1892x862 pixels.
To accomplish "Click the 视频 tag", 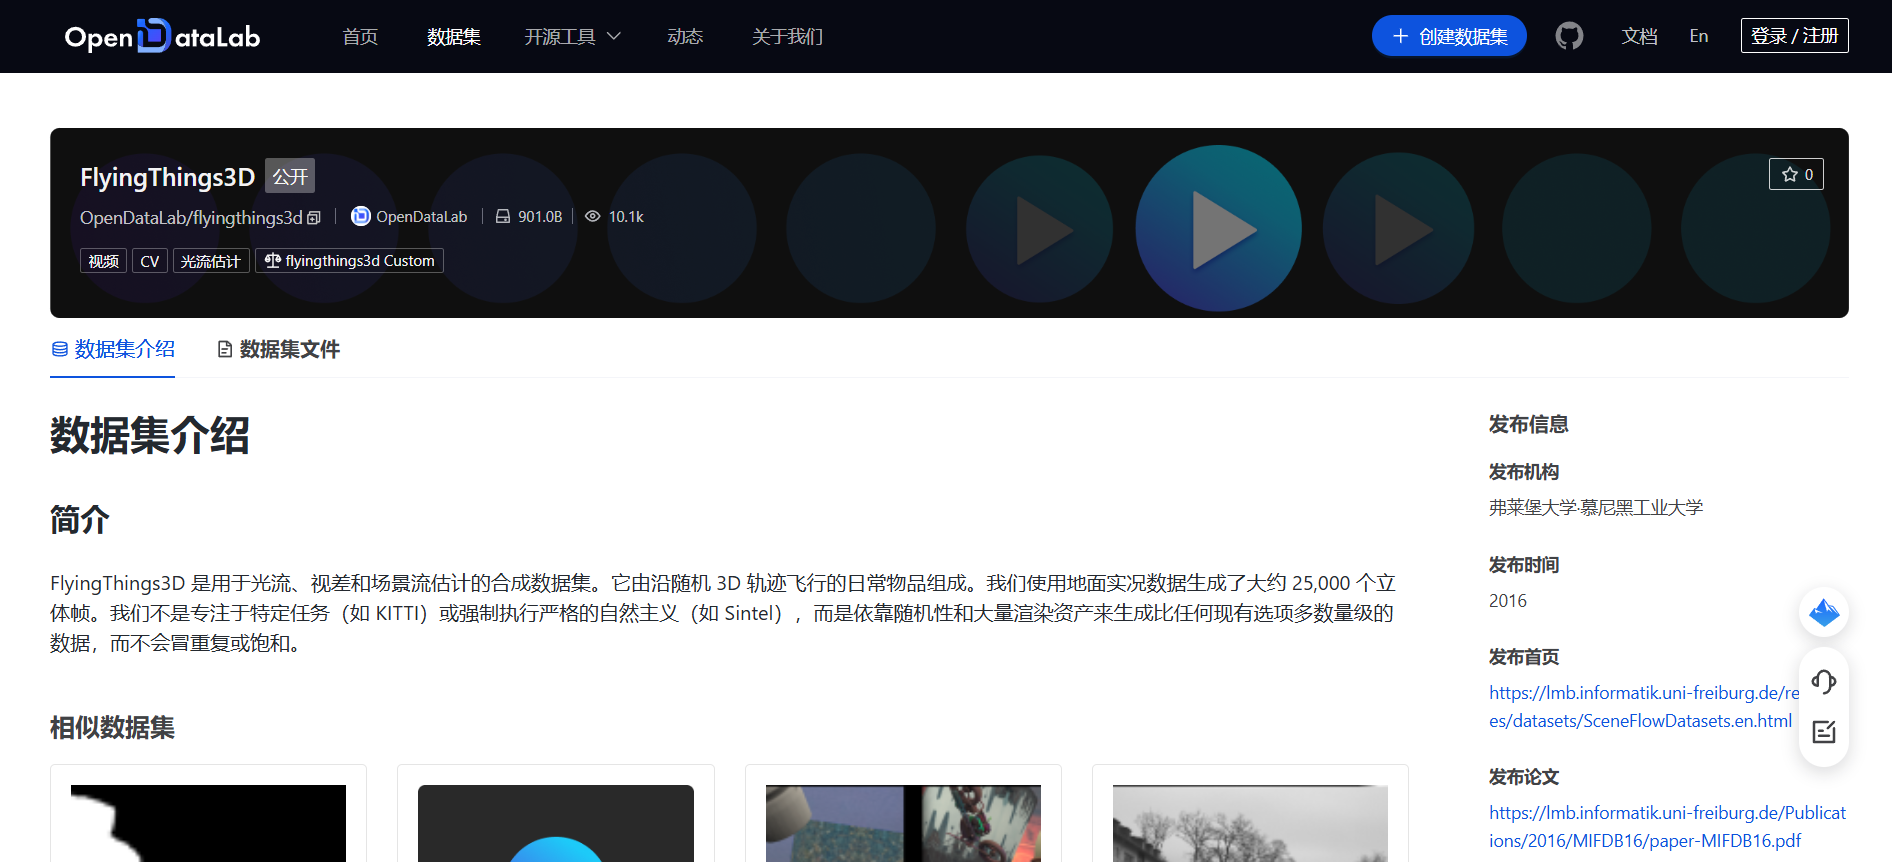I will coord(103,261).
